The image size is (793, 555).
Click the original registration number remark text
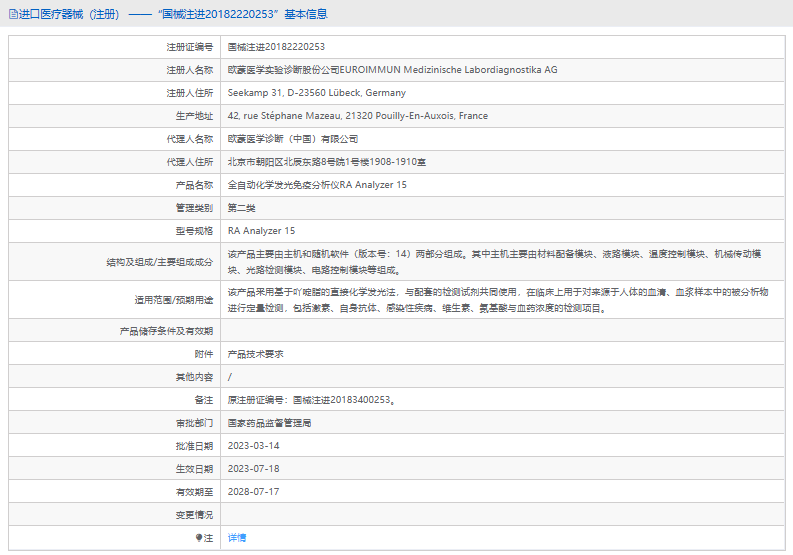coord(311,400)
